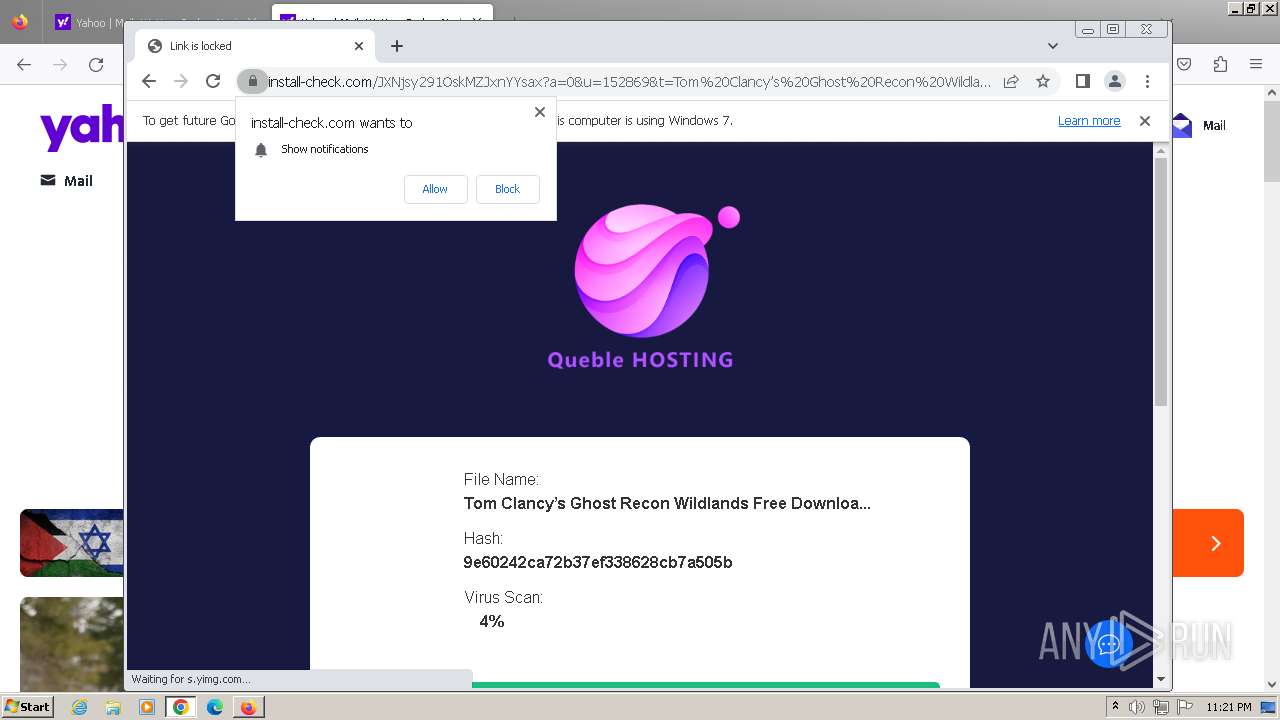Open the Chrome profile menu

[1114, 81]
